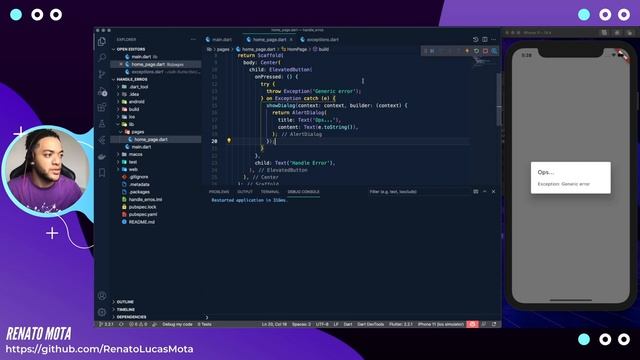Click the red recording indicator in status bar

tap(473, 324)
